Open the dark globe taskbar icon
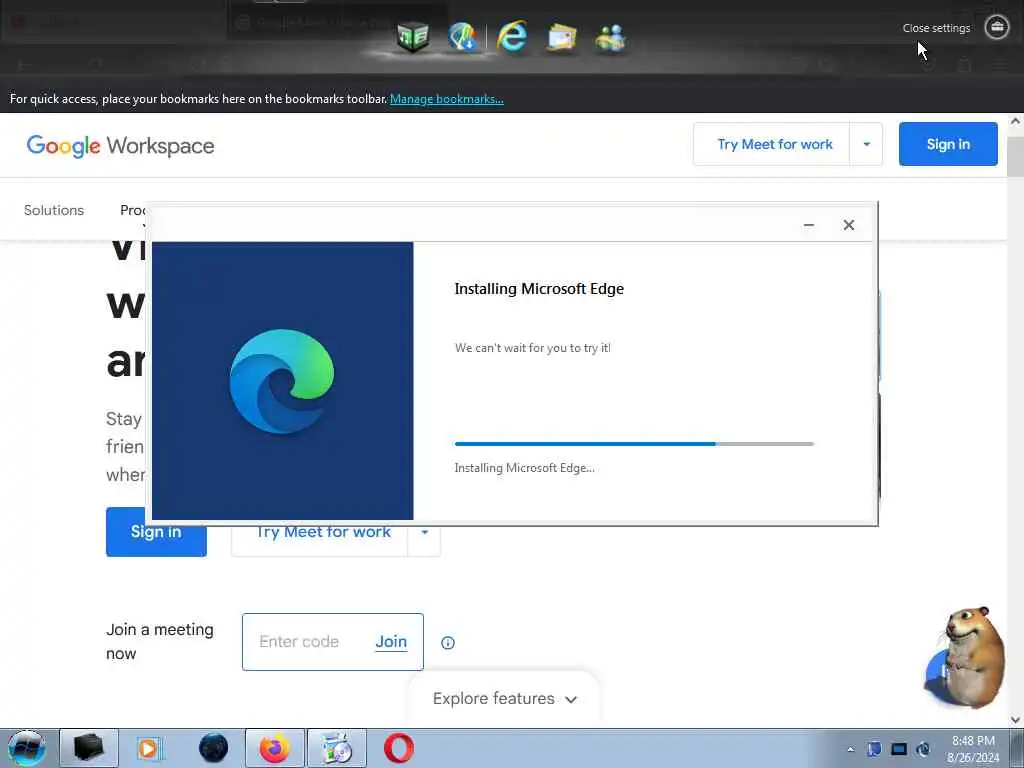The image size is (1024, 768). [213, 748]
